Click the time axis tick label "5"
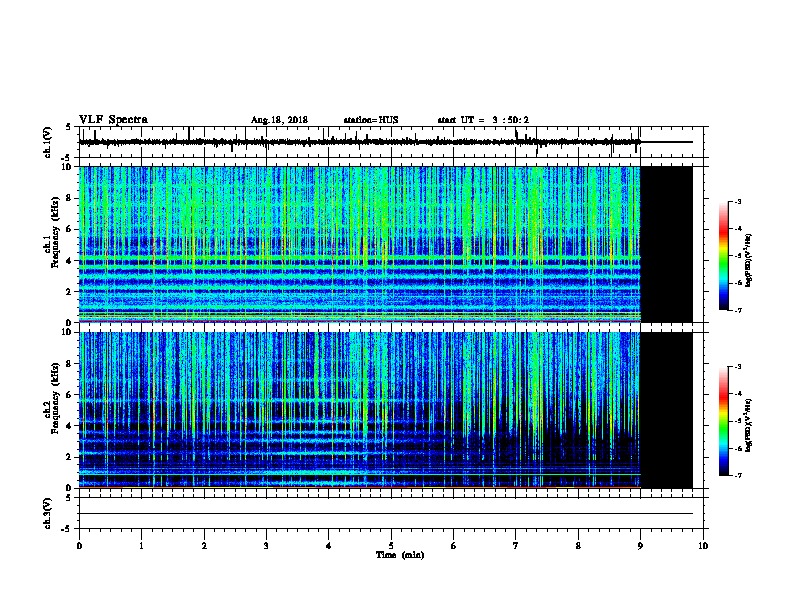Screen dimensions: 792x612 391,546
